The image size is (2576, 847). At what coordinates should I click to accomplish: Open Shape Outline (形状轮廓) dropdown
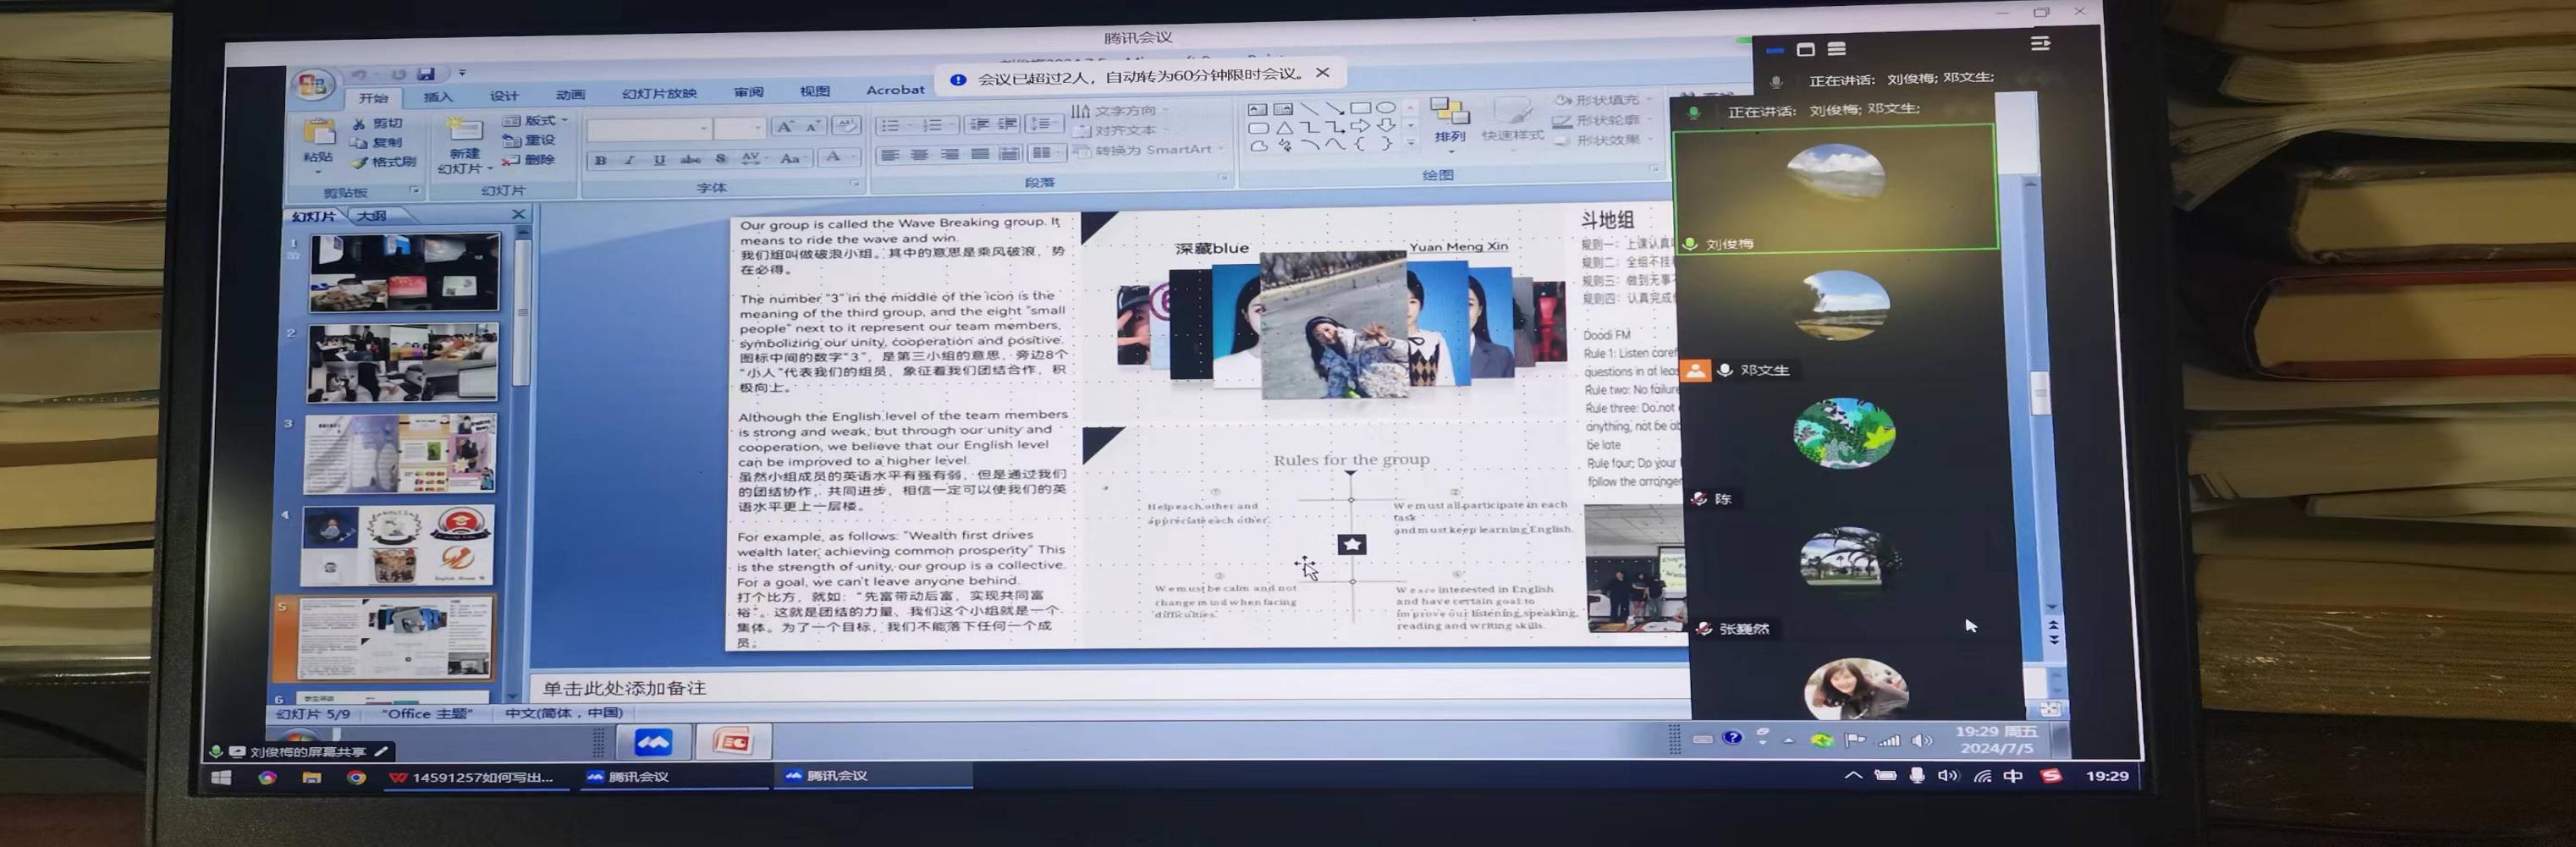[x=1602, y=120]
